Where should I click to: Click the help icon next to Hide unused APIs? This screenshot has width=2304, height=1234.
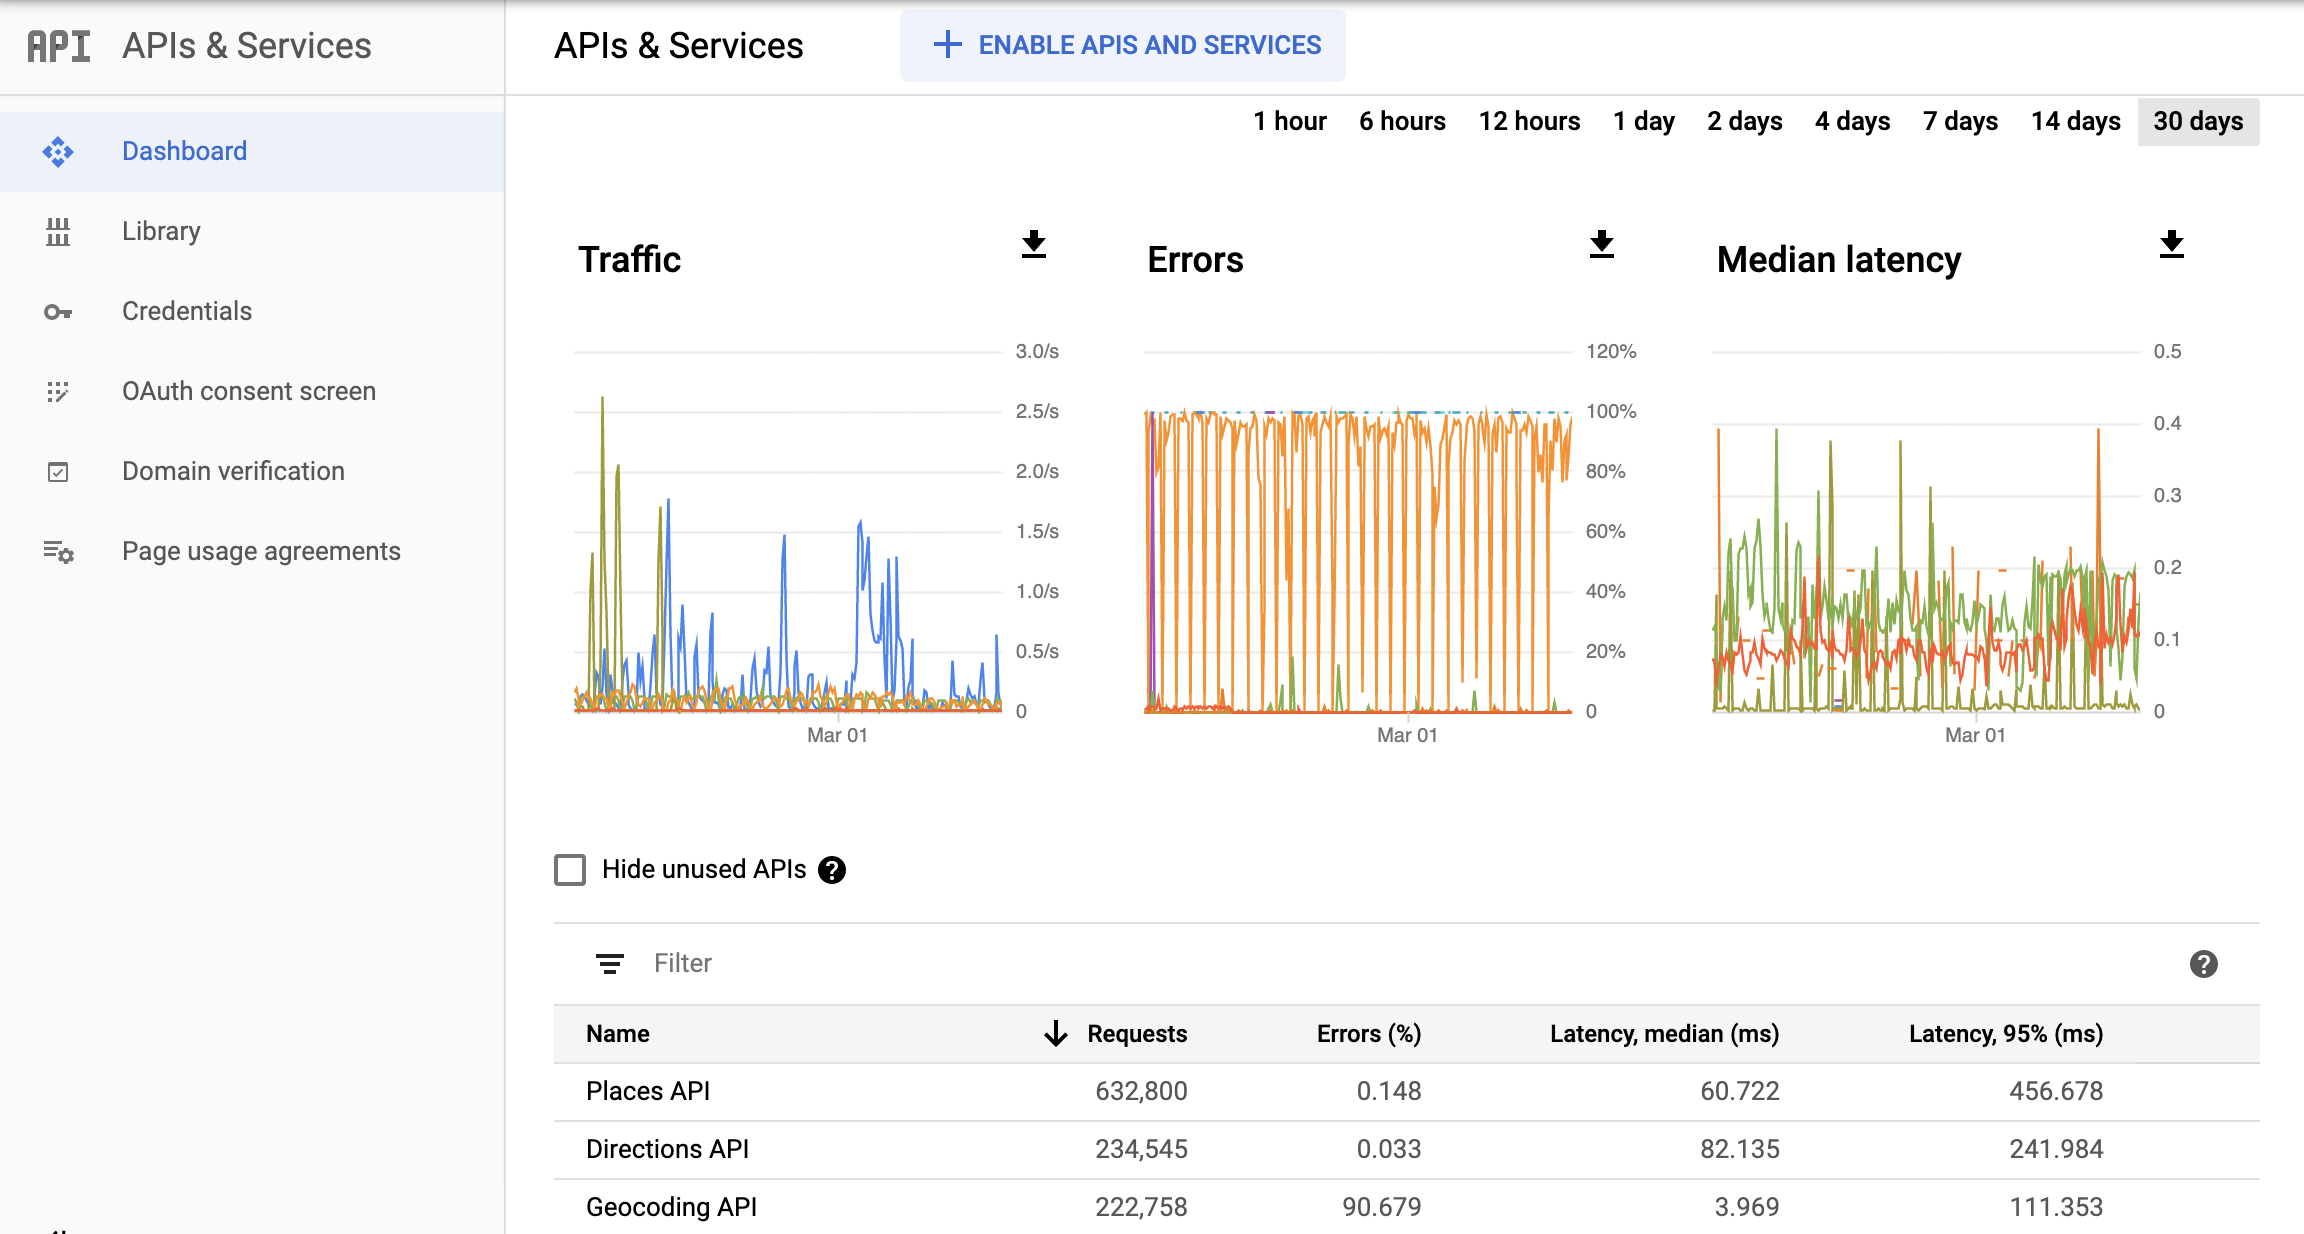click(x=834, y=870)
